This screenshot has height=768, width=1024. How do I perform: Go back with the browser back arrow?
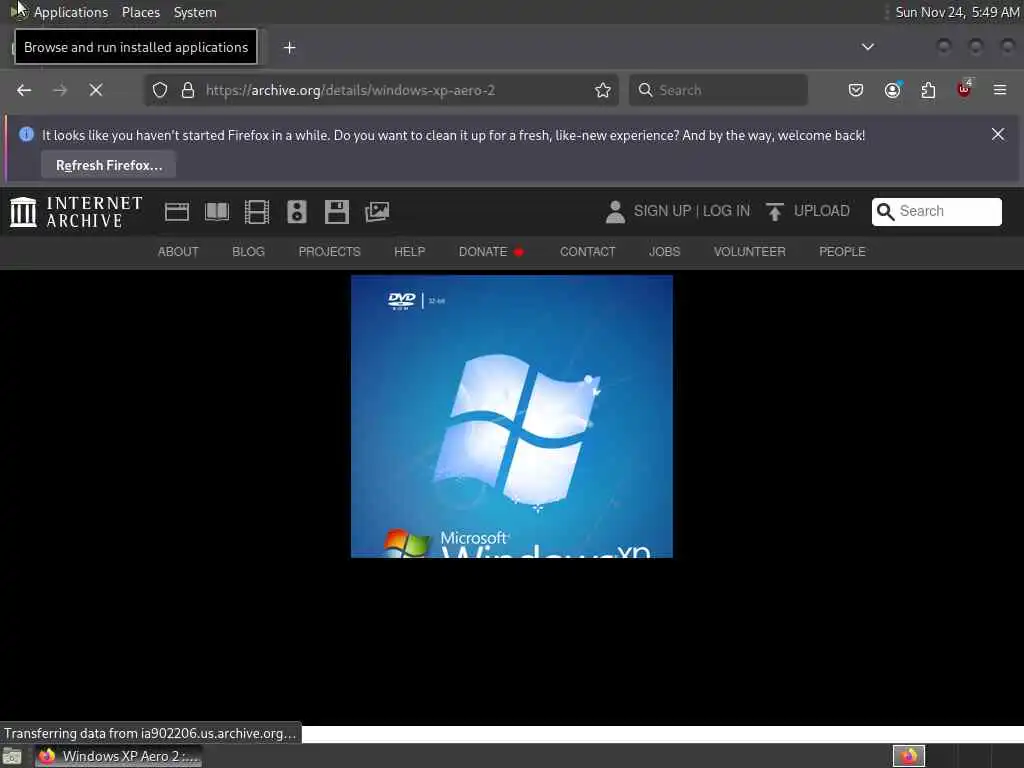click(24, 90)
